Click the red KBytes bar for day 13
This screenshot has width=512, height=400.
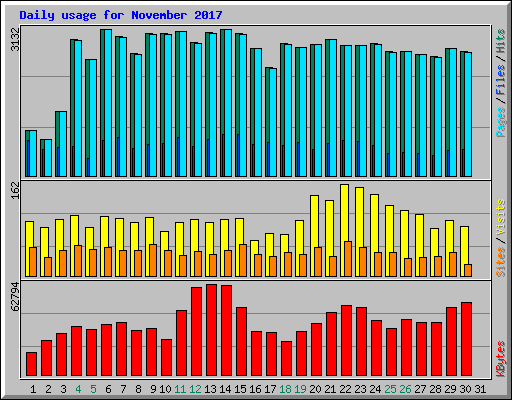click(211, 330)
